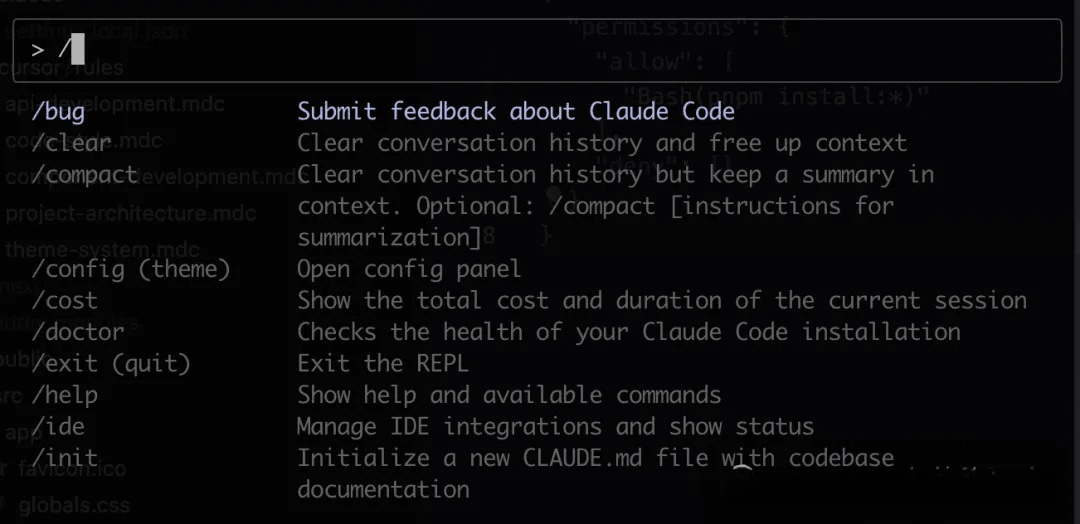Image resolution: width=1080 pixels, height=524 pixels.
Task: Click 'Manage IDE integrations and show status'
Action: (x=555, y=427)
